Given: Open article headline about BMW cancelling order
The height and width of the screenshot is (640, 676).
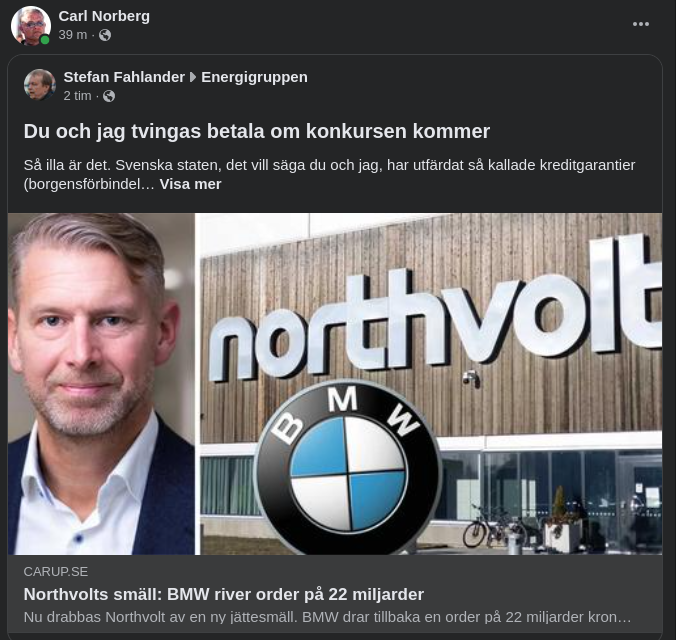Looking at the screenshot, I should point(224,594).
